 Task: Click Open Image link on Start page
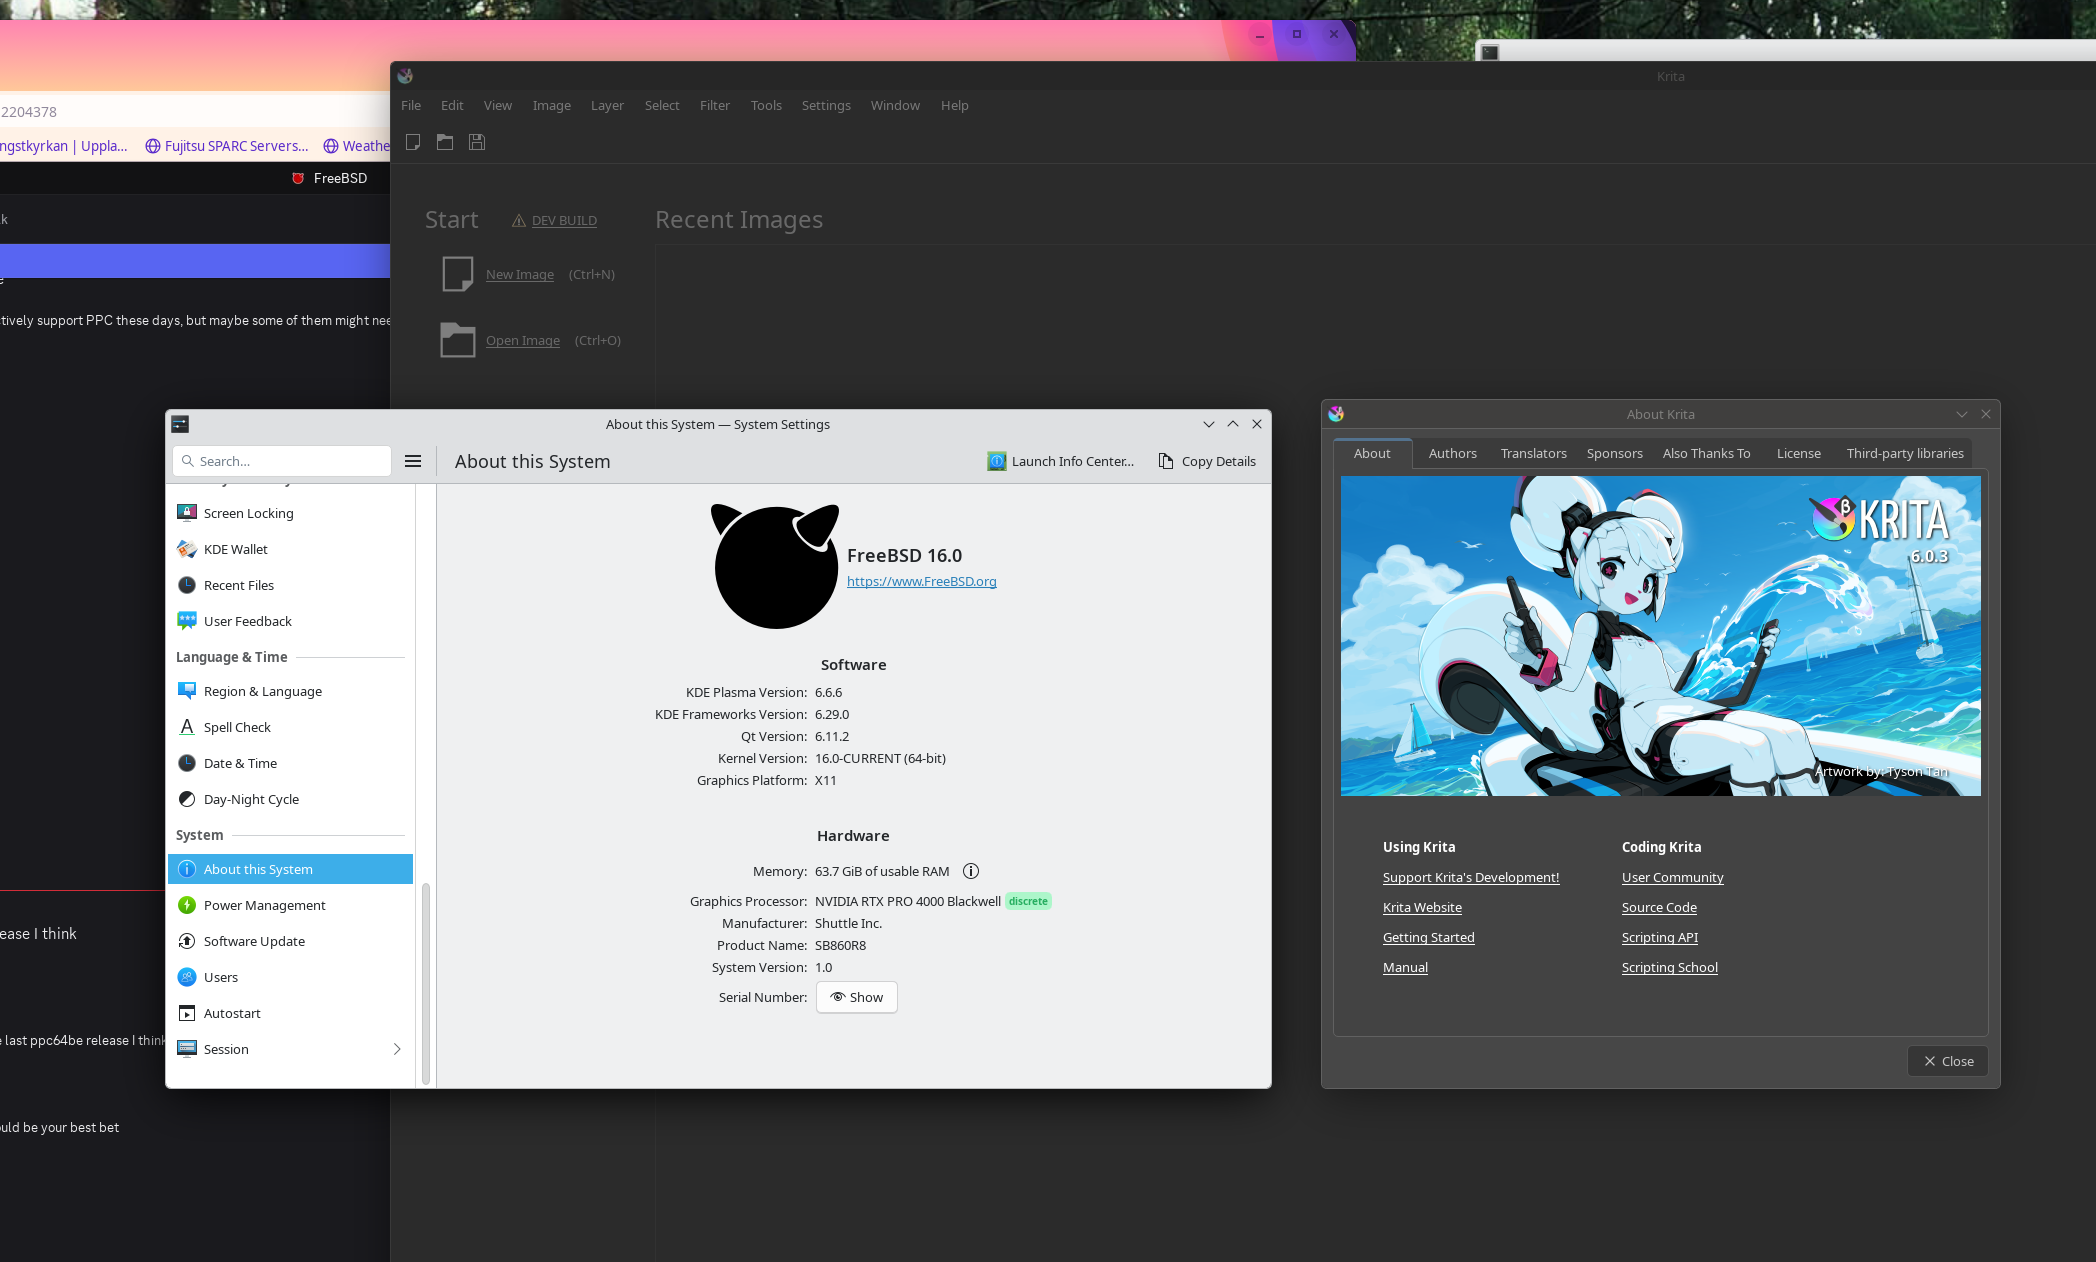(x=523, y=340)
